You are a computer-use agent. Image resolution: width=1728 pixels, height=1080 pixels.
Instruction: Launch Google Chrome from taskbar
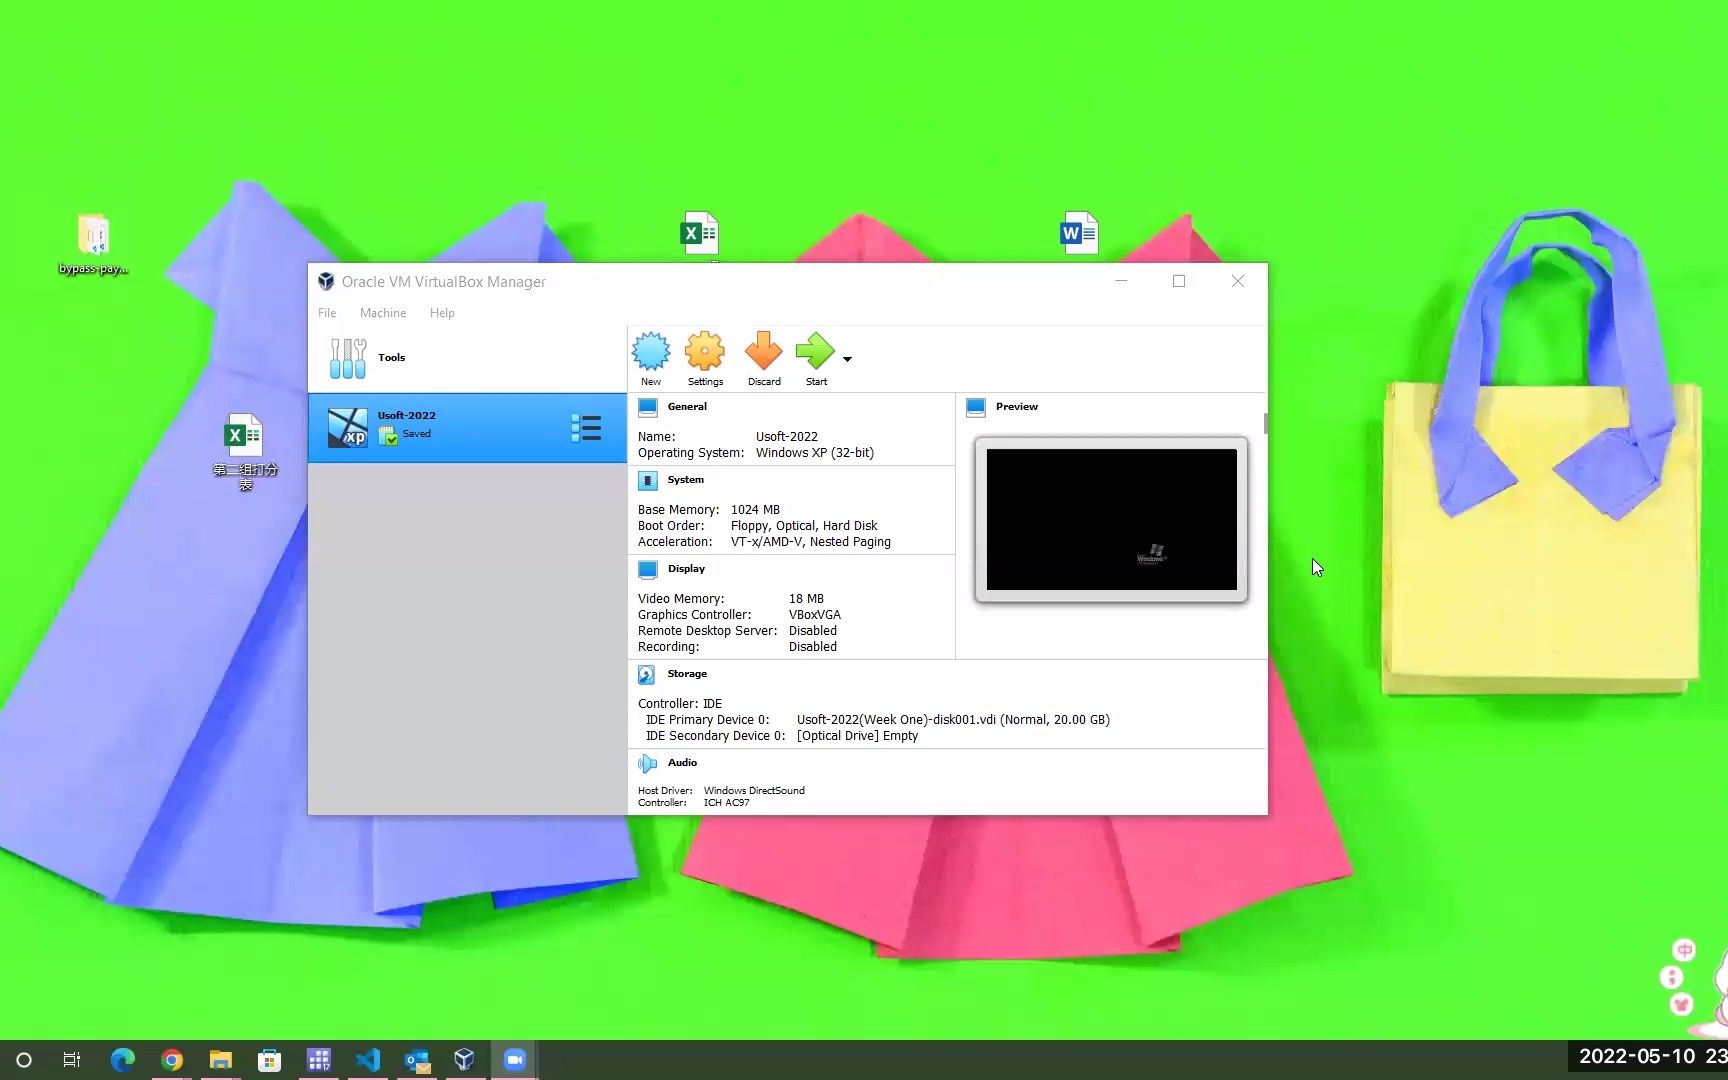click(x=172, y=1060)
